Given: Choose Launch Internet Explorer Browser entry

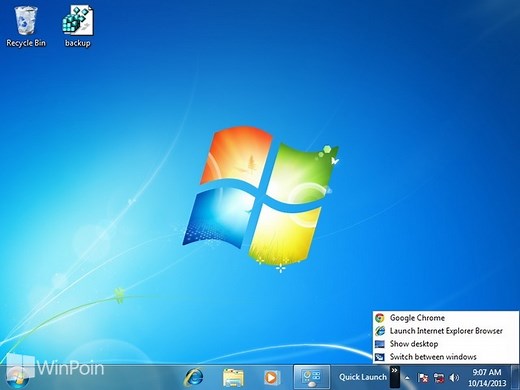Looking at the screenshot, I should coord(446,331).
